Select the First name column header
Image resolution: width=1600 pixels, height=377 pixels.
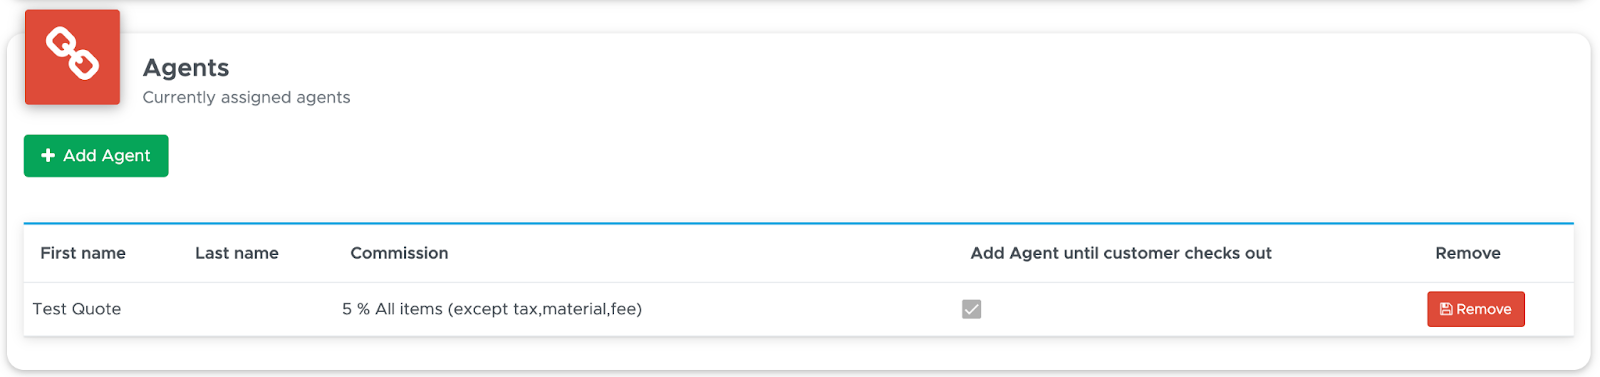click(83, 253)
